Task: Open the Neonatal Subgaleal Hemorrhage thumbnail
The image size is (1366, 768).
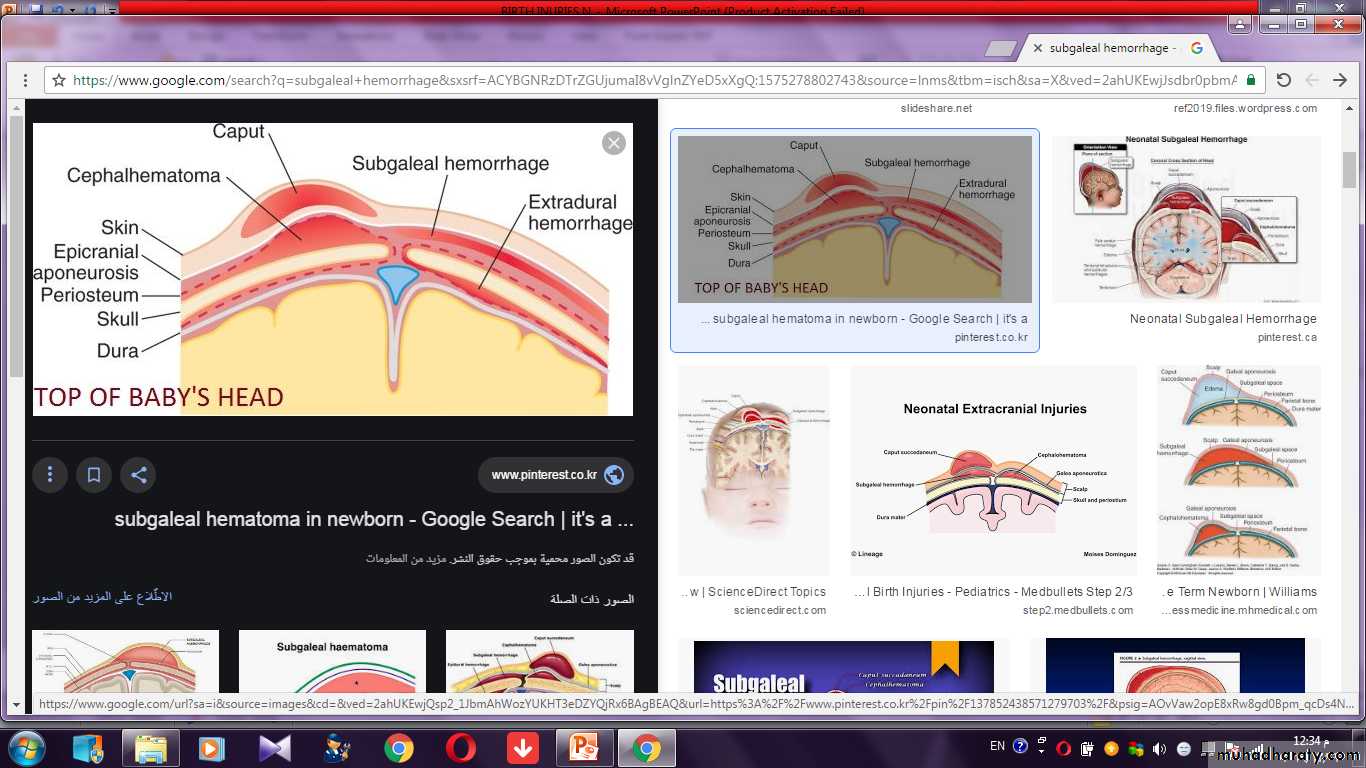Action: (x=1186, y=220)
